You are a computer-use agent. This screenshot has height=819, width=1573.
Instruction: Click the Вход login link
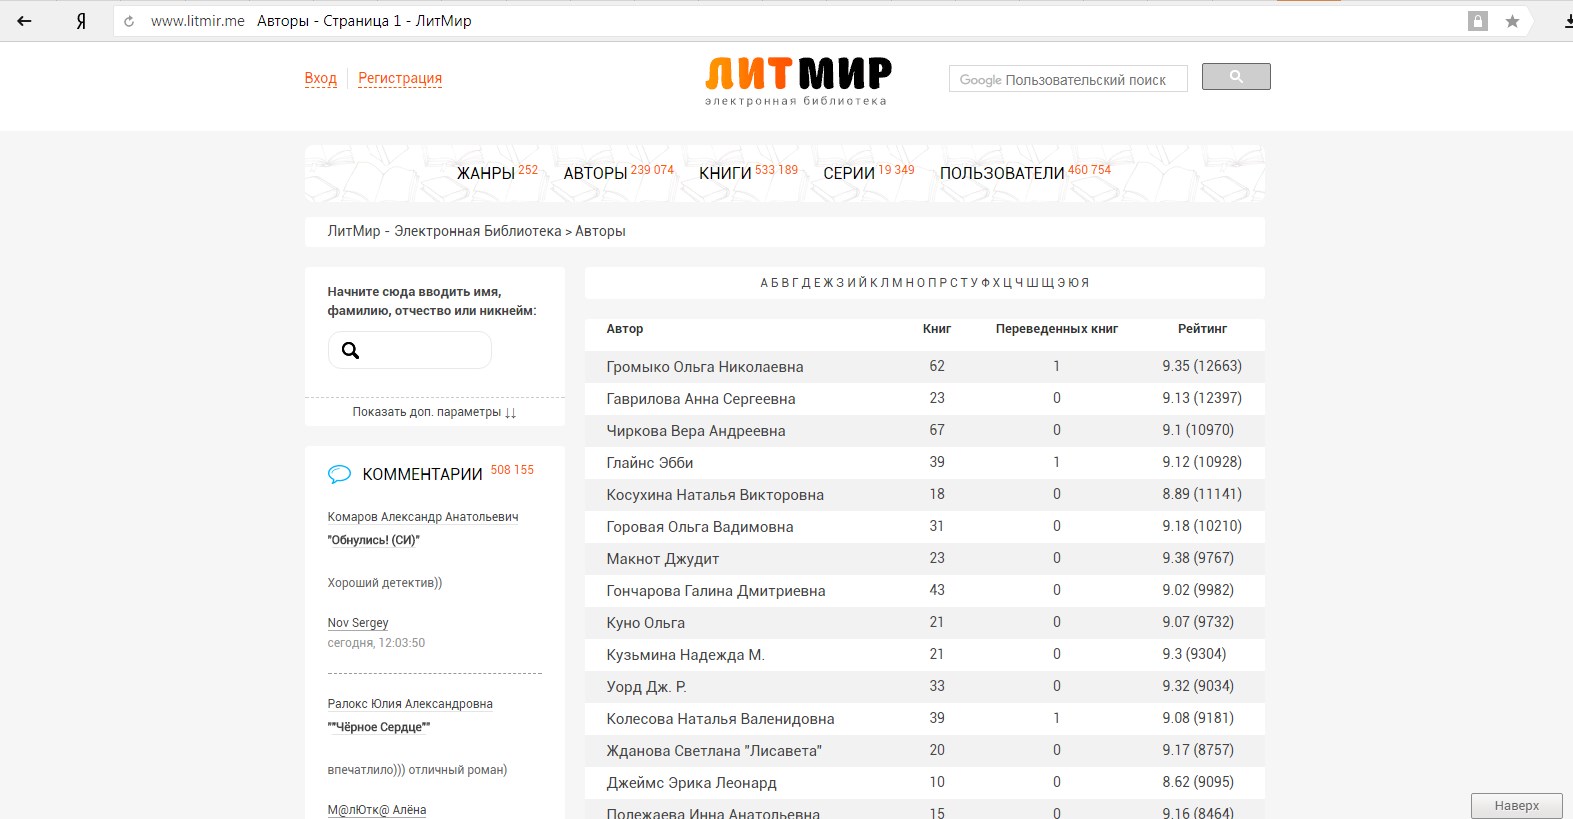coord(321,78)
